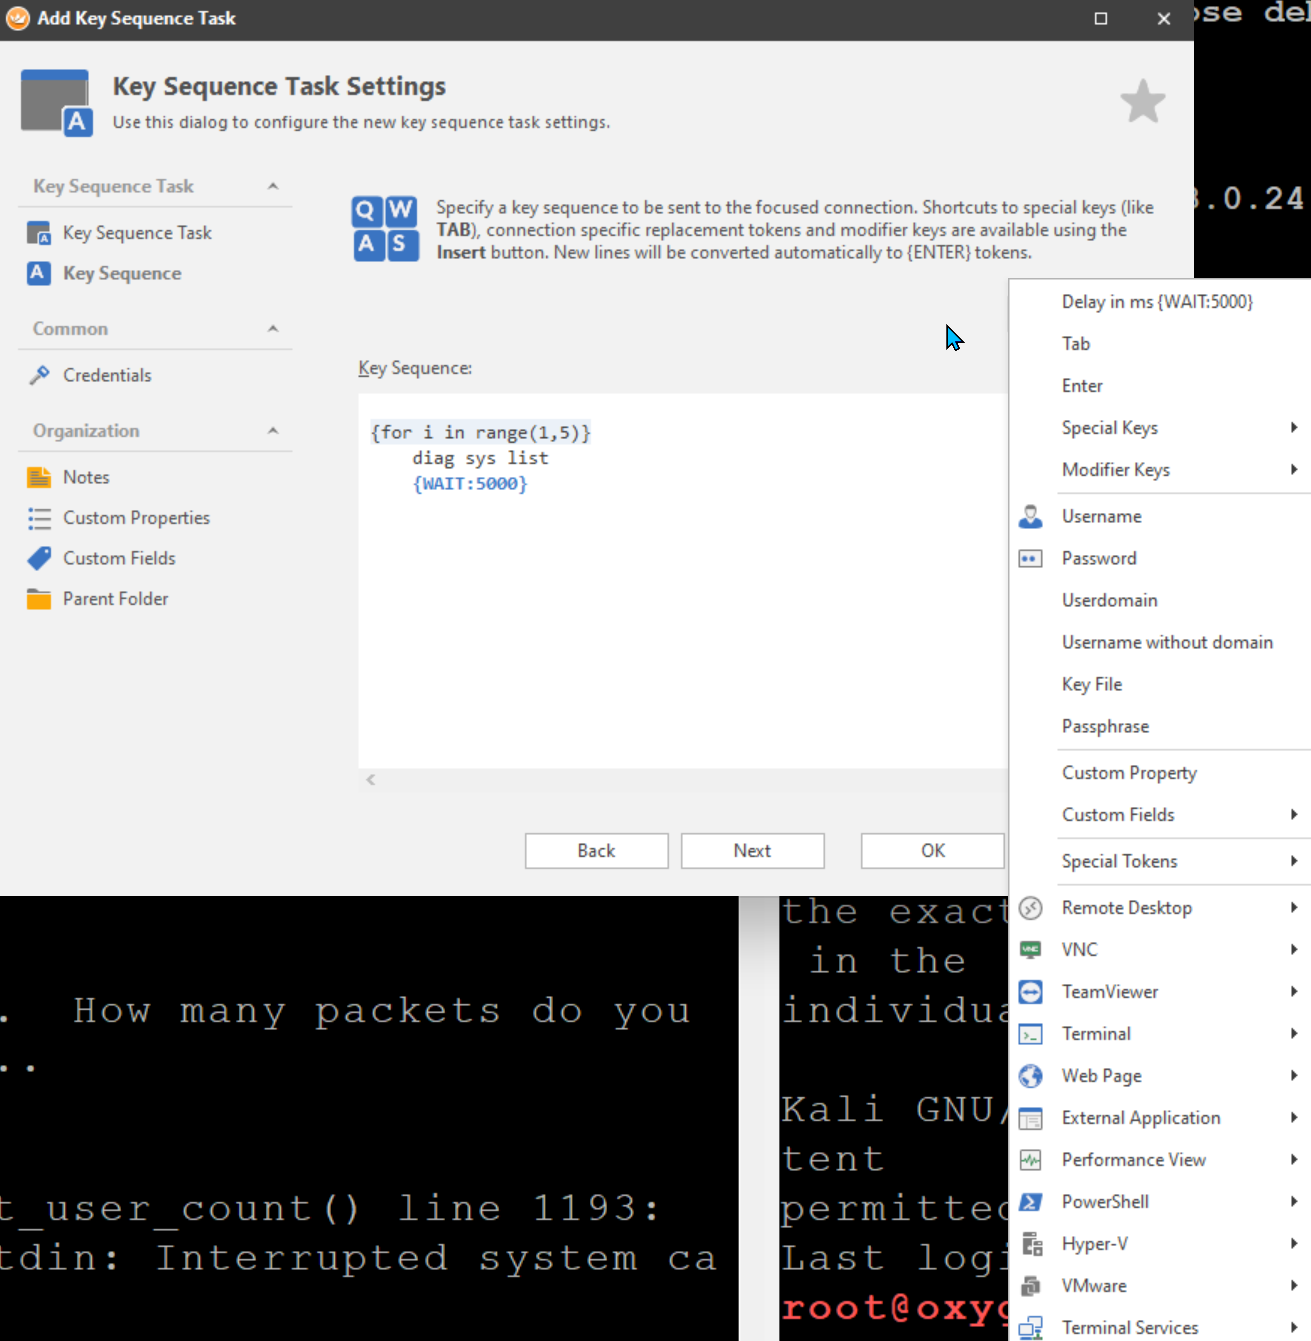The image size is (1311, 1341).
Task: Collapse the Key Sequence Task group
Action: [x=273, y=186]
